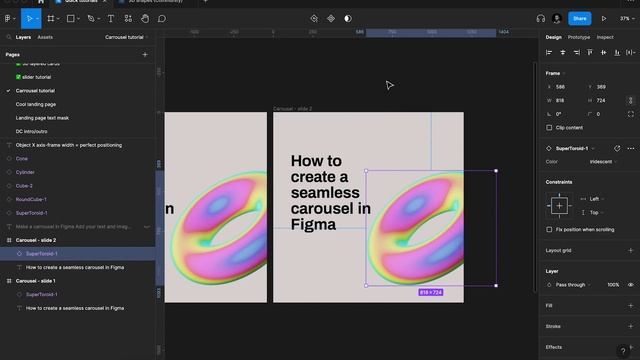Screen dimensions: 640x360
Task: Click the user avatar
Action: [x=556, y=18]
